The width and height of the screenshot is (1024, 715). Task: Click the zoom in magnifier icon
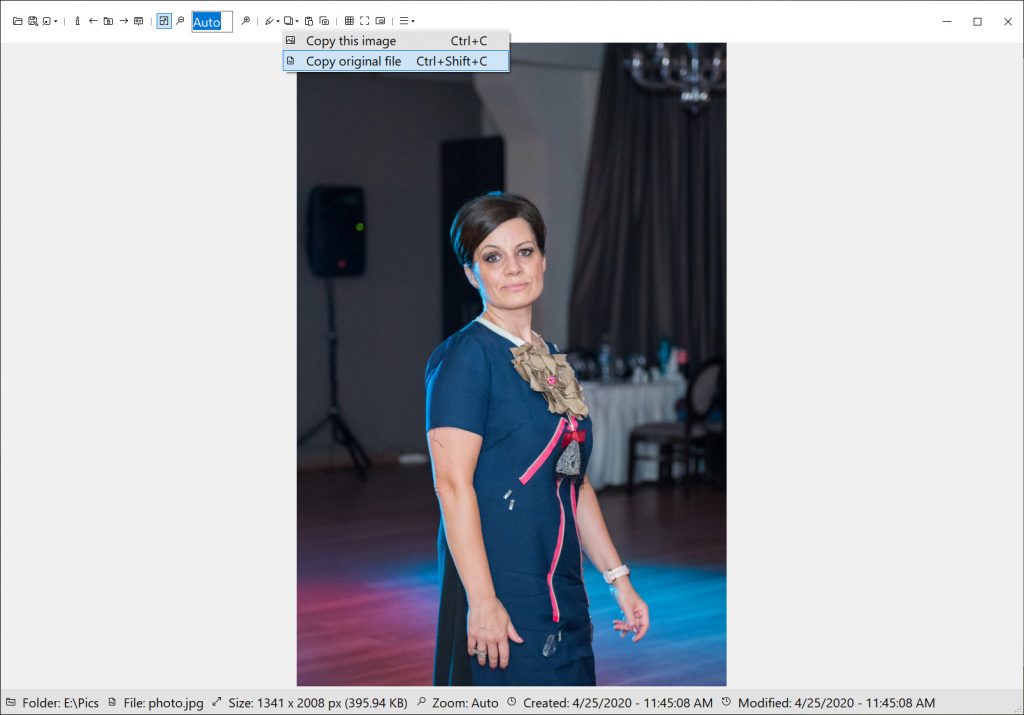(246, 21)
